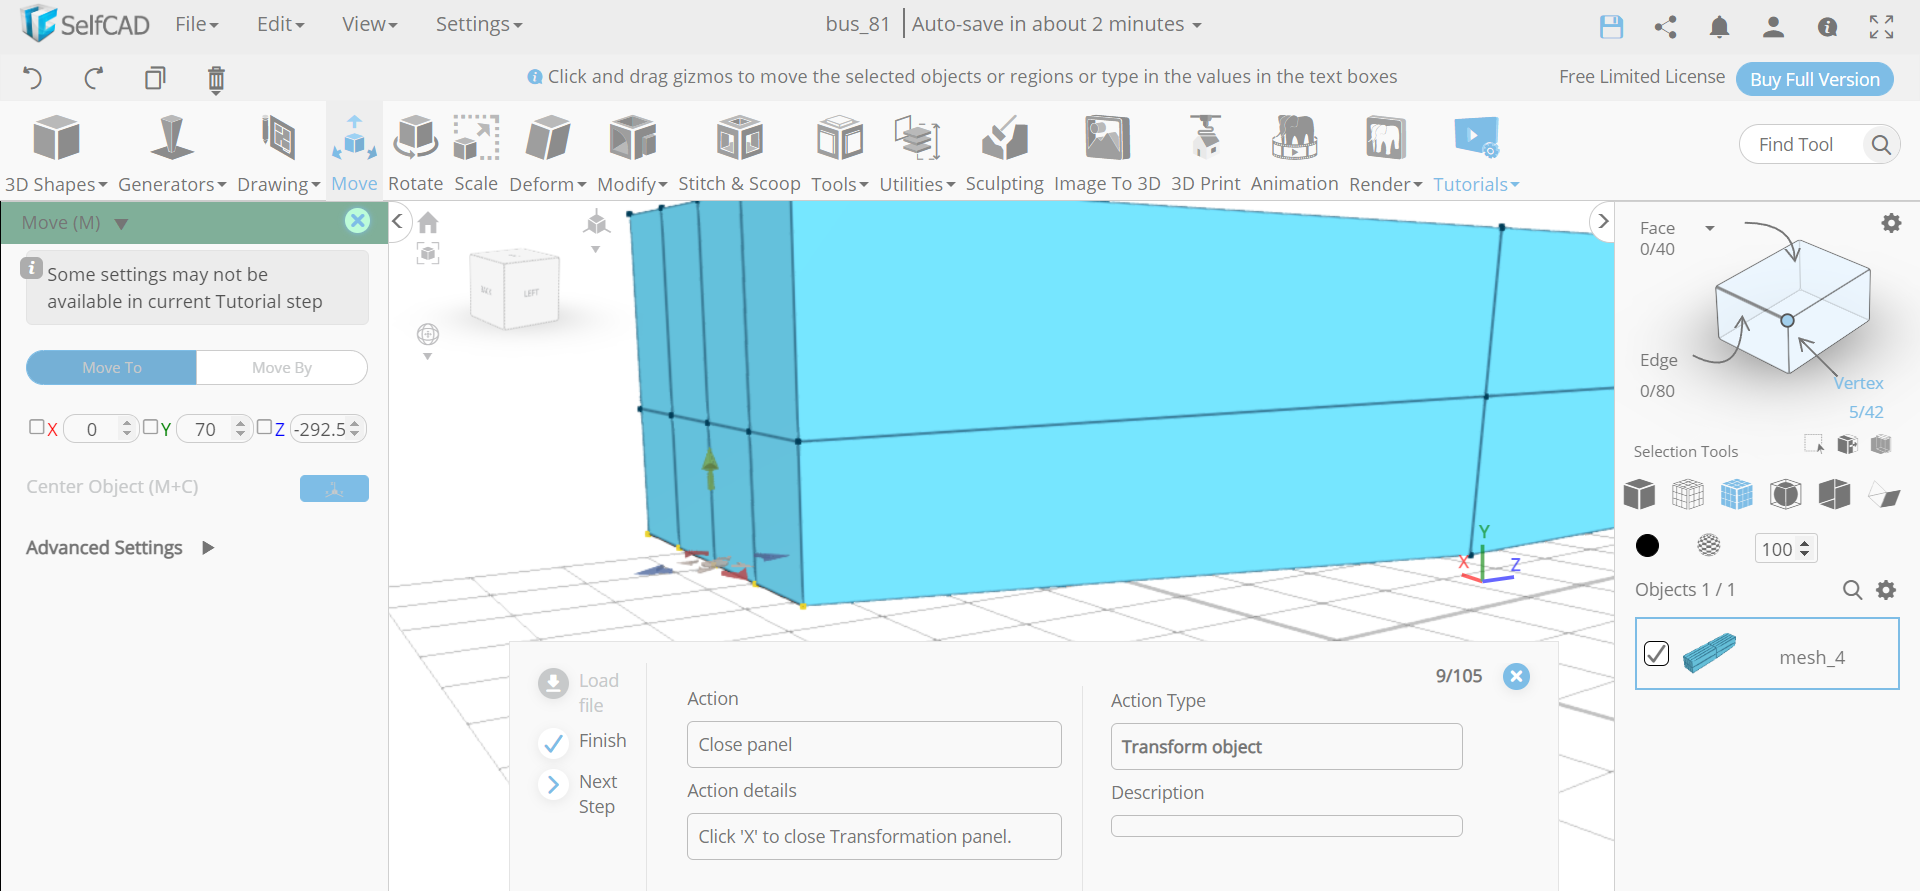The height and width of the screenshot is (891, 1920).
Task: Expand the Move (M) panel dropdown arrow
Action: pyautogui.click(x=121, y=223)
